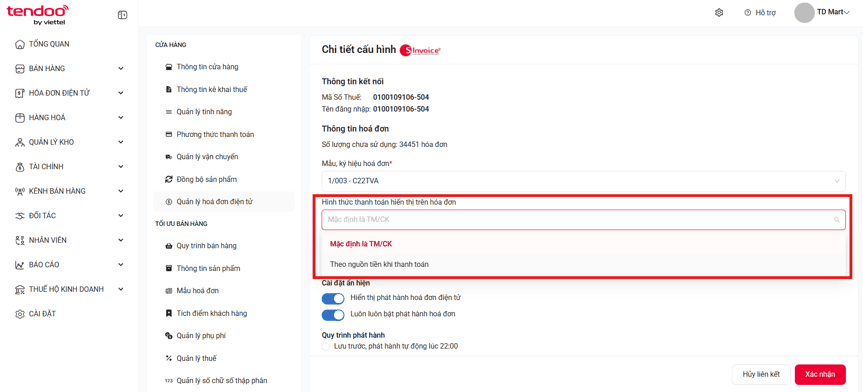Viewport: 863px width, 392px height.
Task: Click the Quản lý vận chuyển truck icon
Action: (169, 157)
